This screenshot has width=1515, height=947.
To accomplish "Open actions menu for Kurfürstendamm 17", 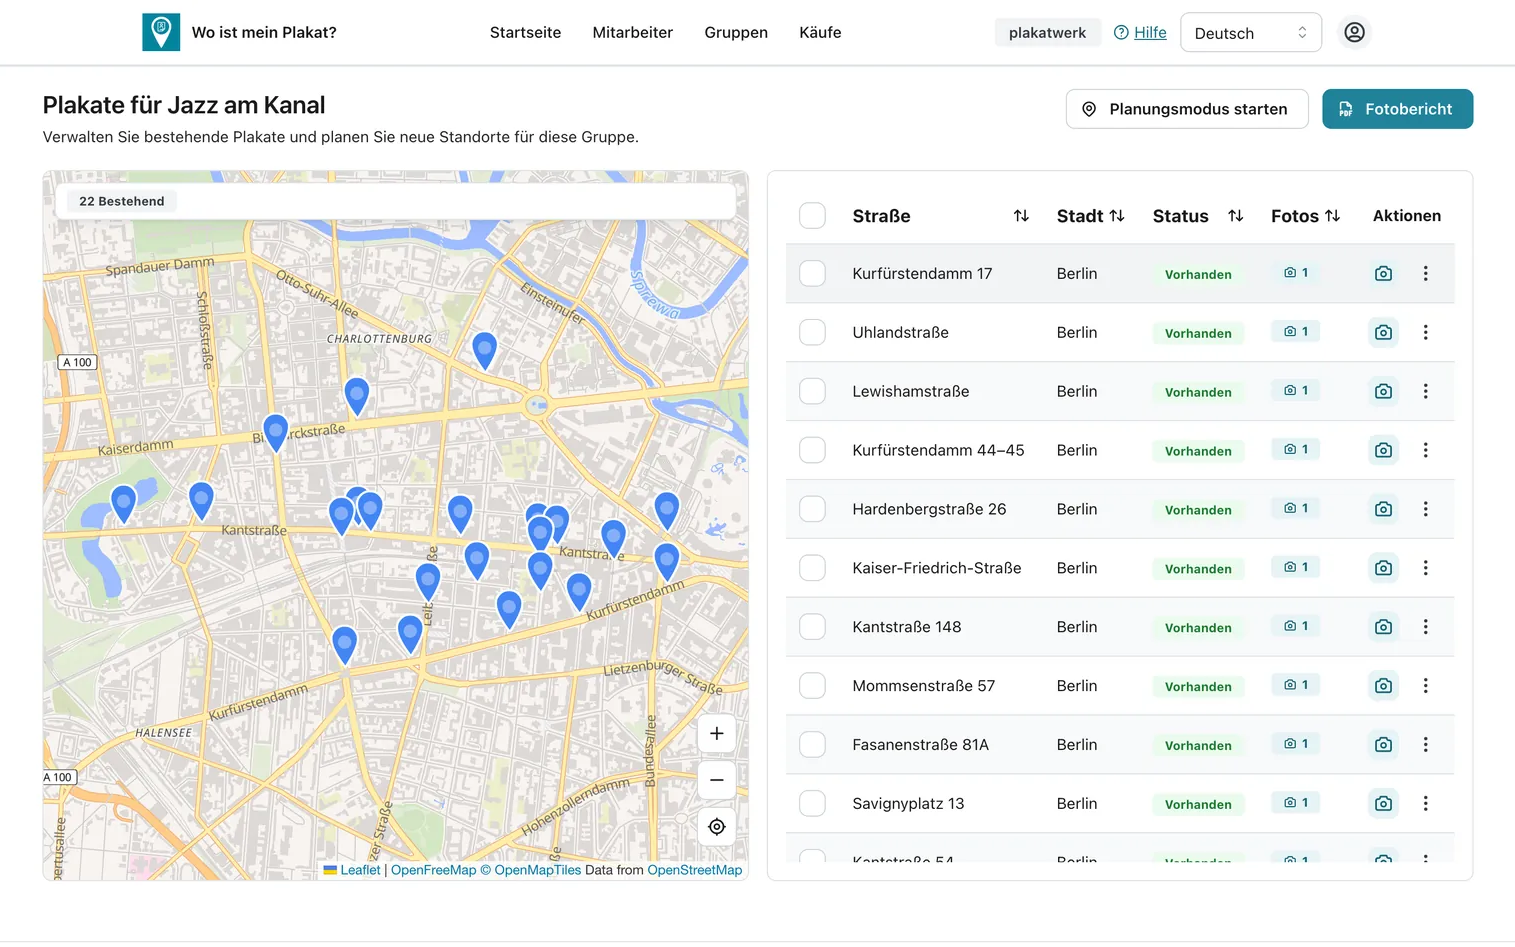I will (1426, 273).
